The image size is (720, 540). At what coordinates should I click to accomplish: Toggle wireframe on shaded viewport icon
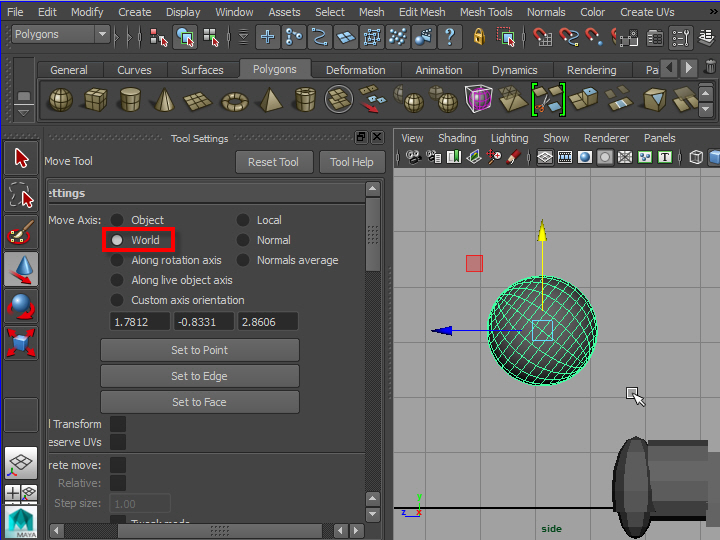624,158
